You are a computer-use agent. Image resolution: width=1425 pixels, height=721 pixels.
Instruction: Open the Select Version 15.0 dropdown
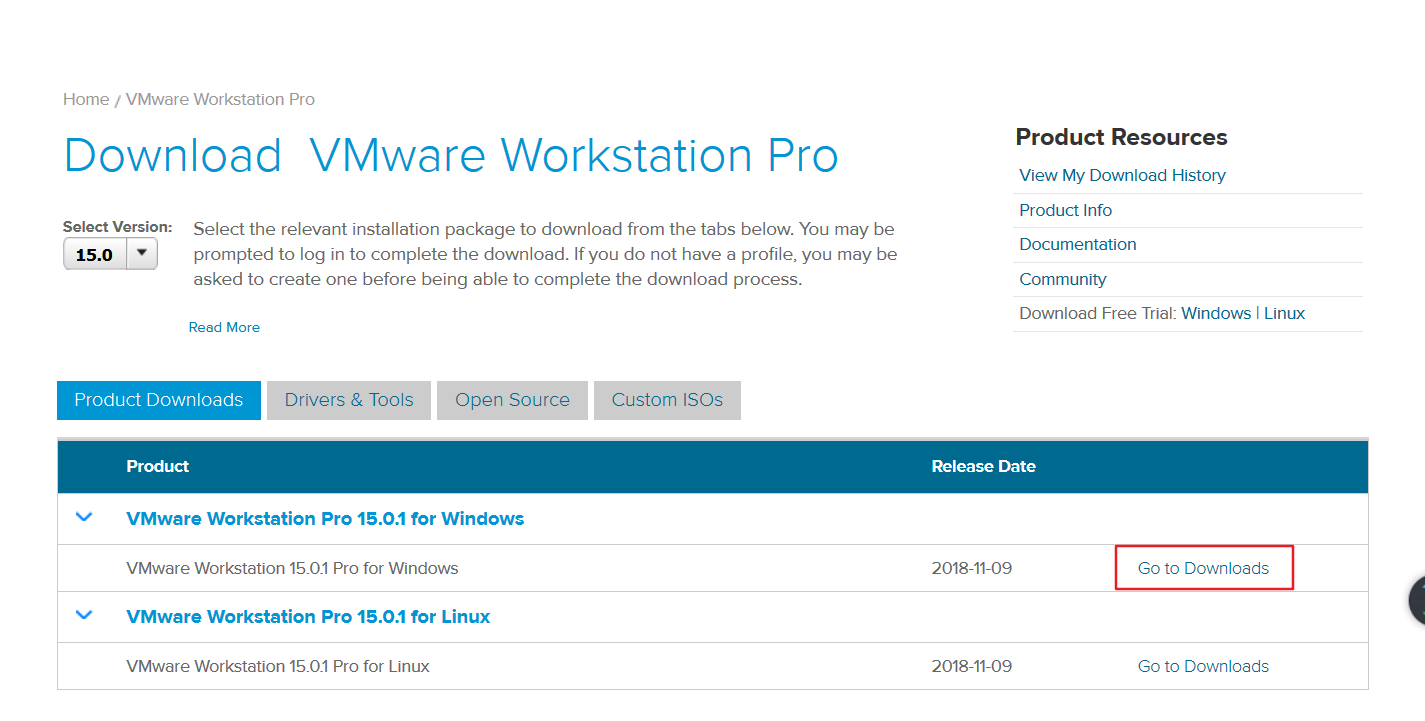click(x=110, y=254)
